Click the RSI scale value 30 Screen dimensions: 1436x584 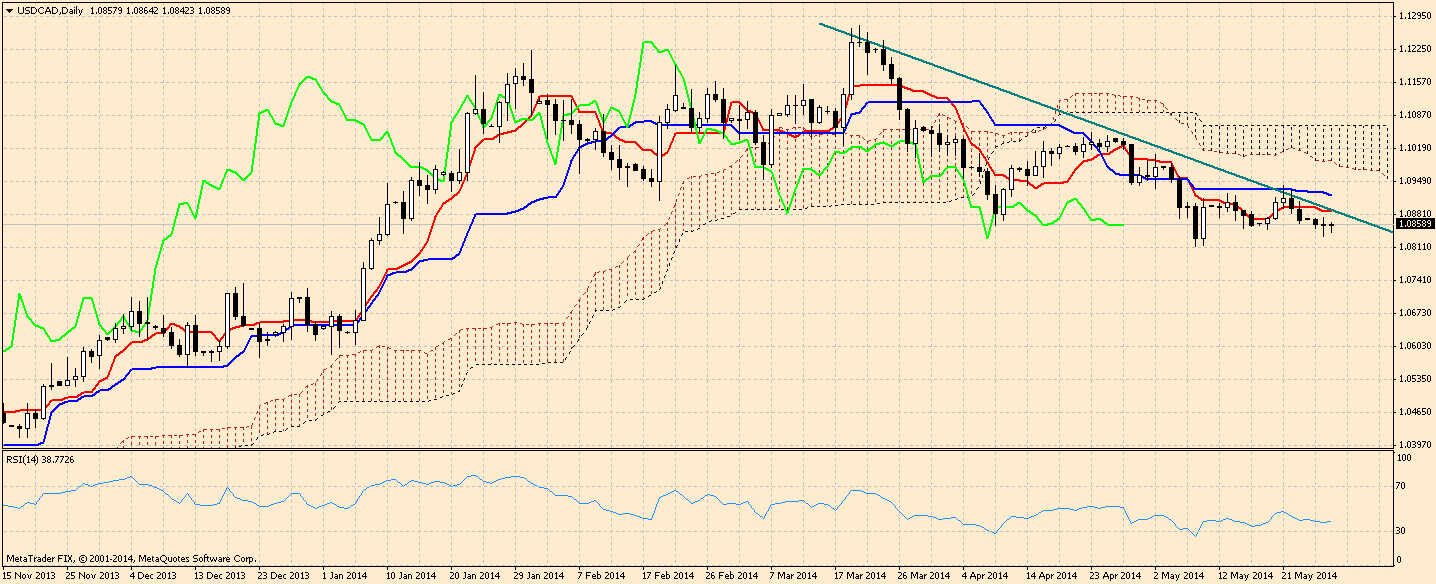1403,530
